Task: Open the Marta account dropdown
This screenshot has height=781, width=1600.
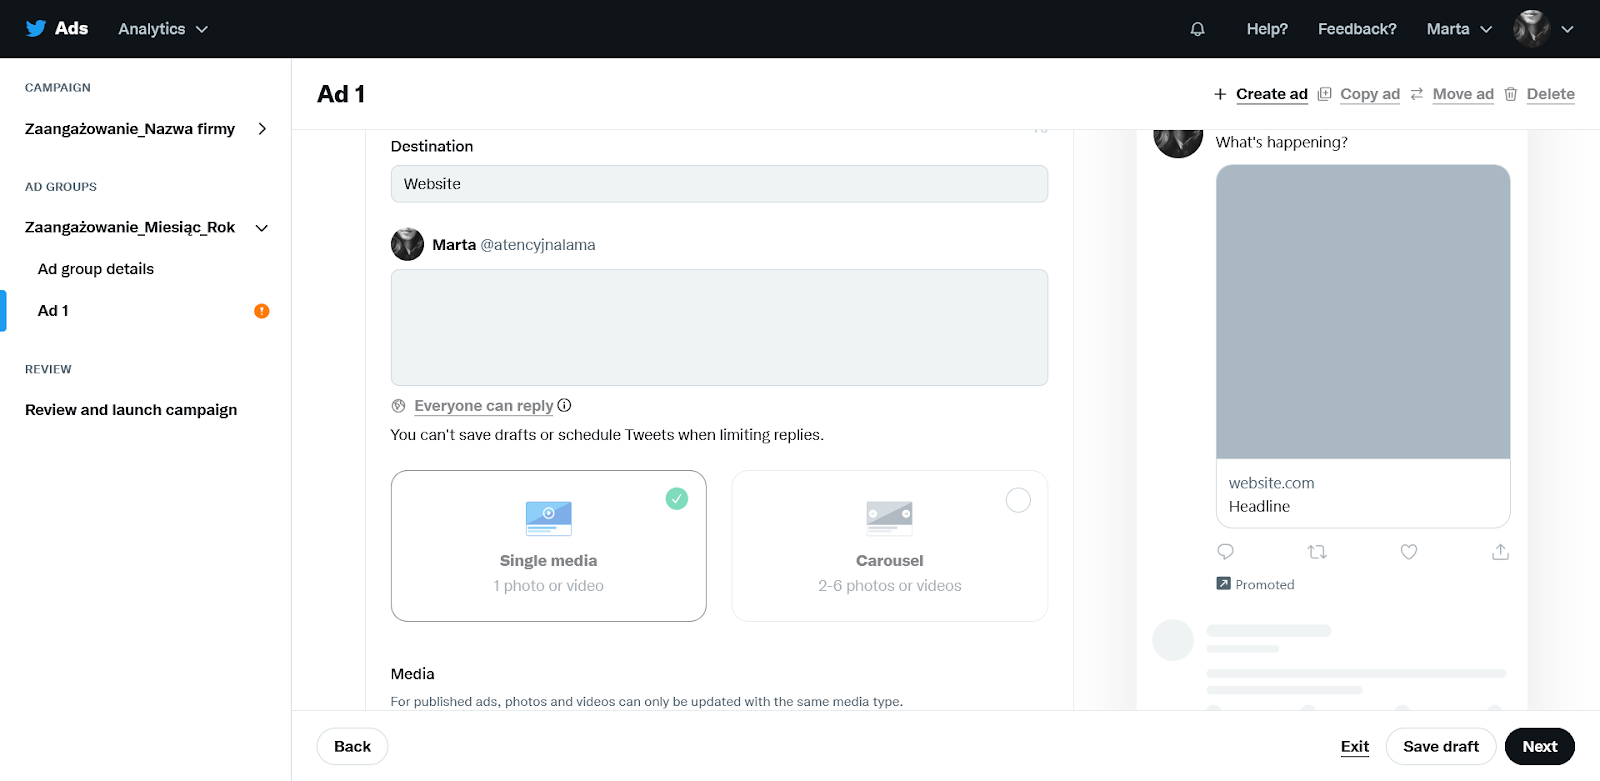Action: click(1459, 29)
